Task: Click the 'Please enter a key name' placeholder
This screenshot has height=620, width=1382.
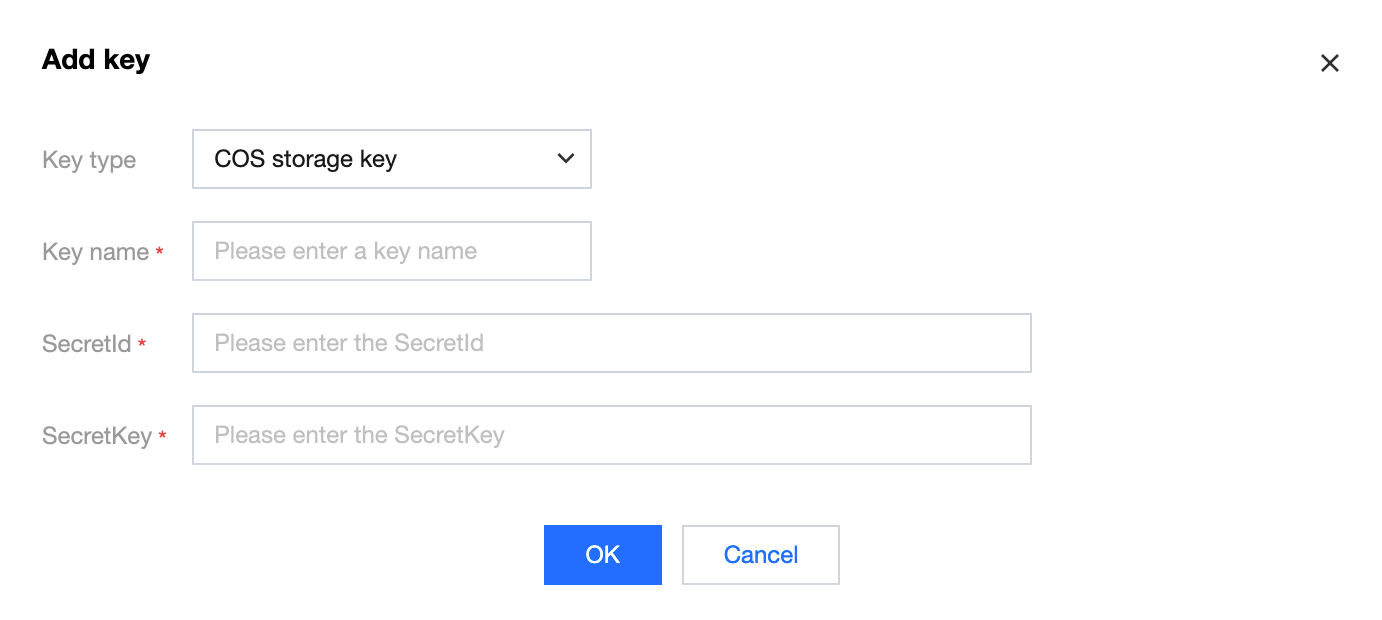Action: 345,251
